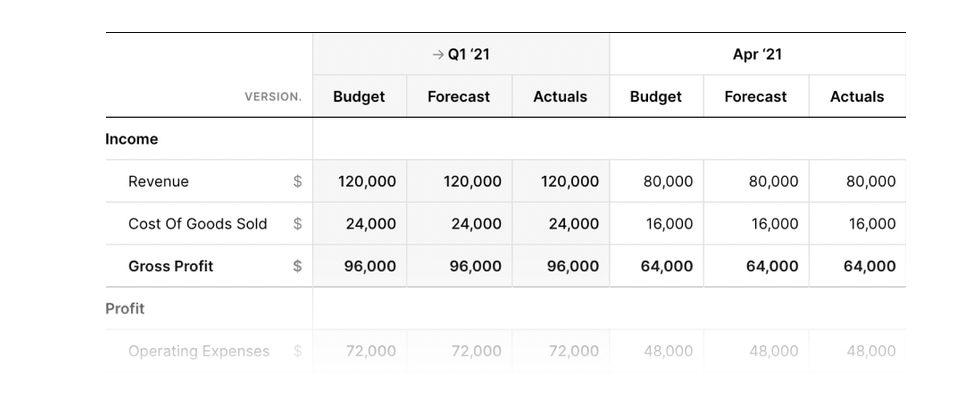Select Operating Expenses Apr Budget cell 48,000
Viewport: 974px width, 410px height.
657,351
